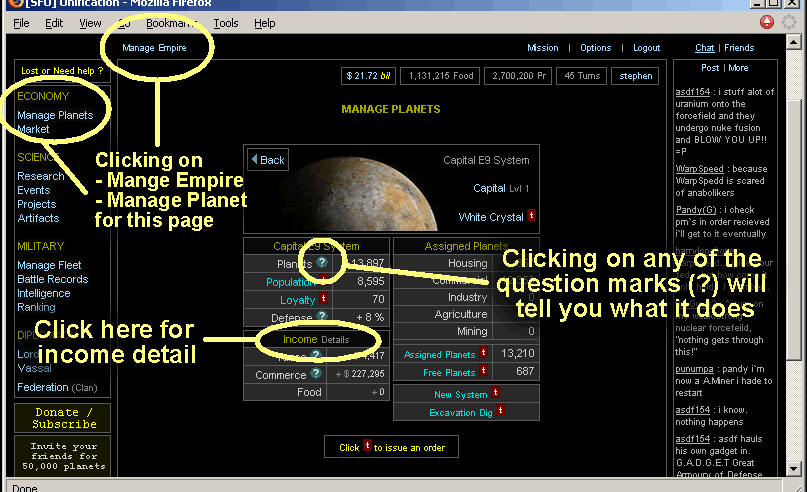Select Manage Planets in the Economy sidebar
This screenshot has width=807, height=492.
point(55,115)
